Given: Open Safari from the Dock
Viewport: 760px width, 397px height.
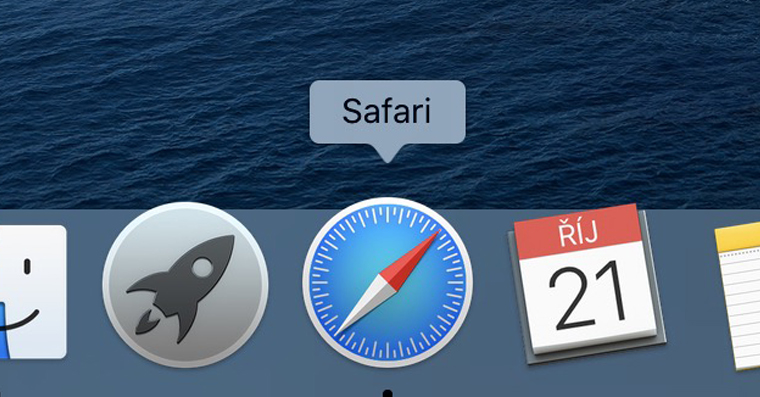Looking at the screenshot, I should click(x=387, y=282).
